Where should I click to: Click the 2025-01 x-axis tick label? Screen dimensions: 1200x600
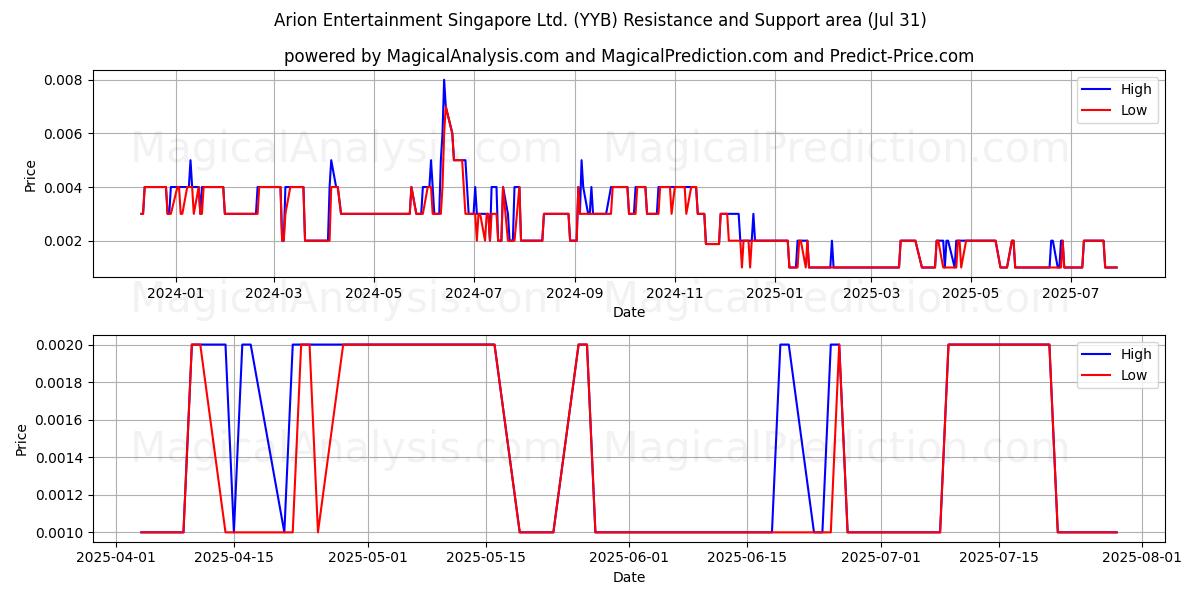tap(775, 293)
